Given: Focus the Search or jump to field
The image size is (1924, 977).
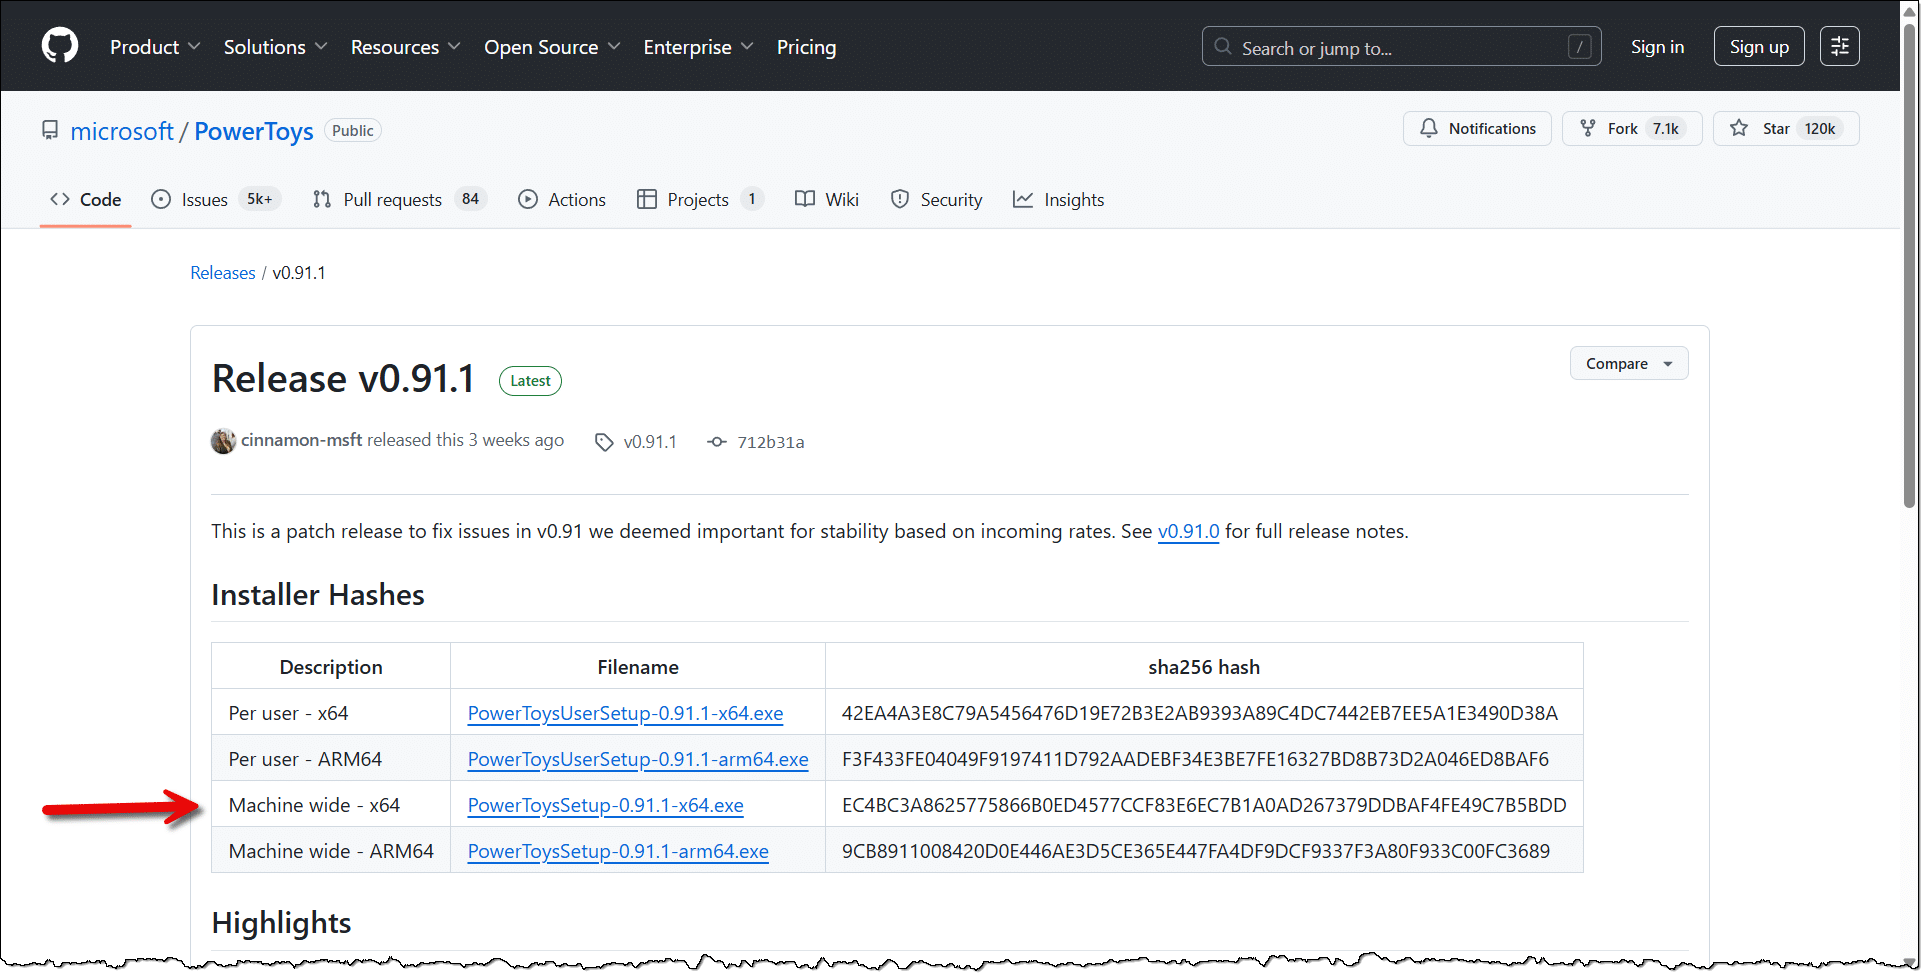Looking at the screenshot, I should point(1401,47).
